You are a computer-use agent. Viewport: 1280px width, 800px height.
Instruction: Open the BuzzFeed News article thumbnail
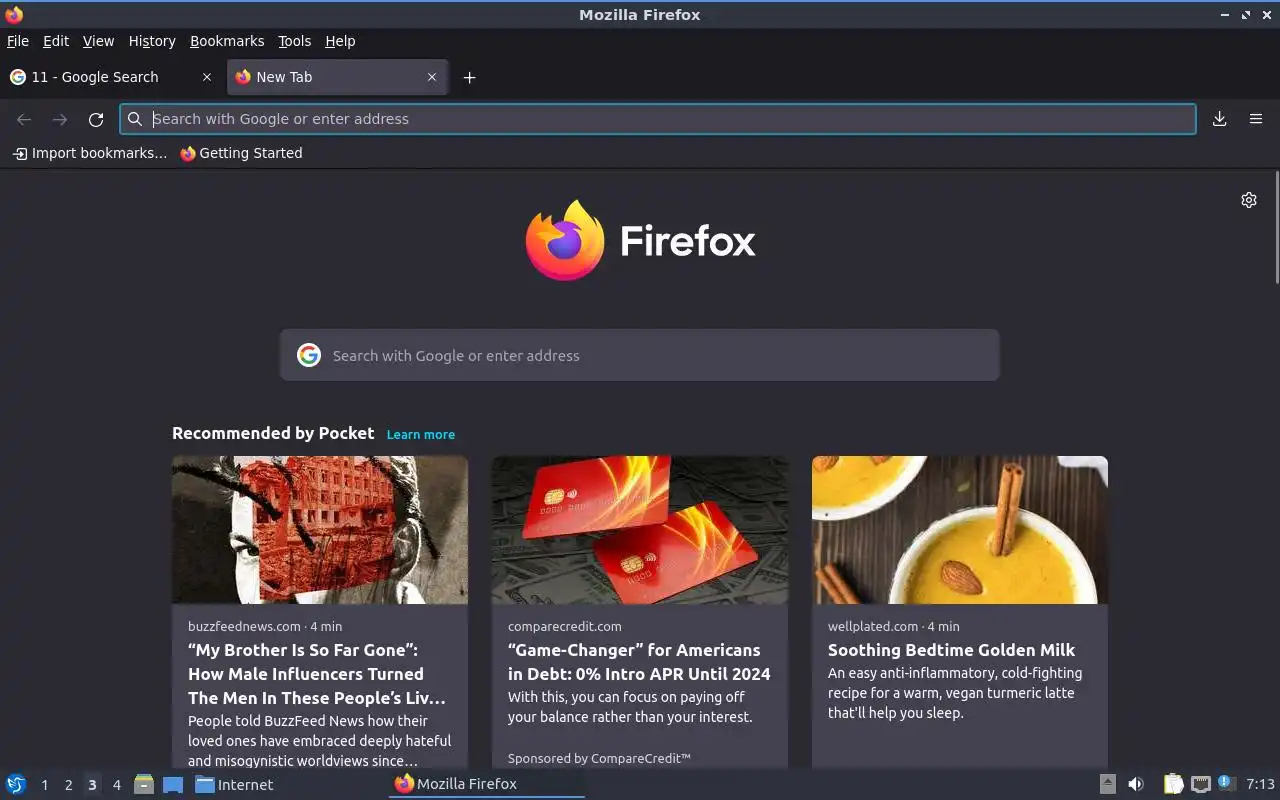click(320, 530)
